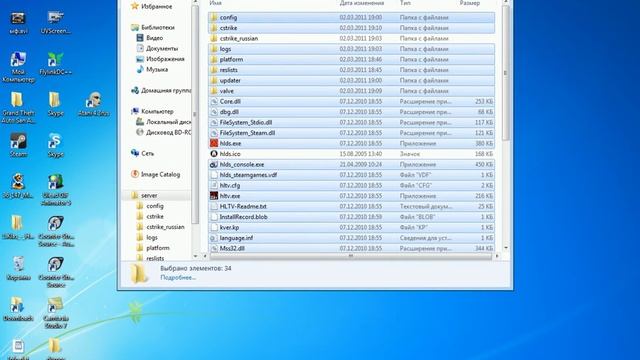Select the UVScreen desktop shortcut
This screenshot has height=360, width=640.
pos(56,22)
